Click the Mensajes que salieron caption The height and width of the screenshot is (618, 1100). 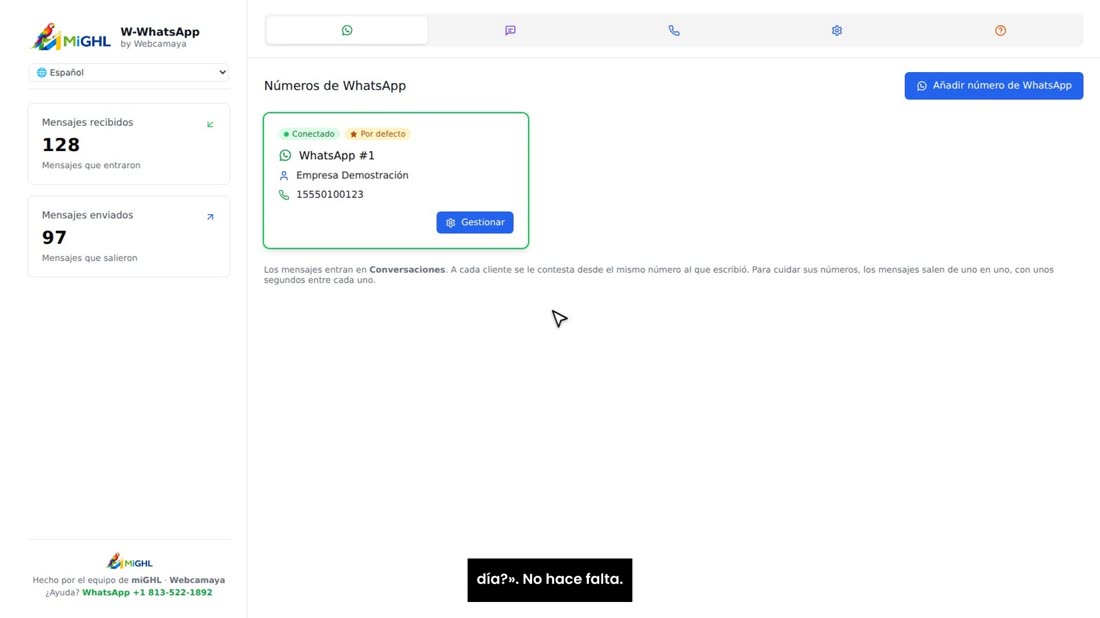pos(90,258)
